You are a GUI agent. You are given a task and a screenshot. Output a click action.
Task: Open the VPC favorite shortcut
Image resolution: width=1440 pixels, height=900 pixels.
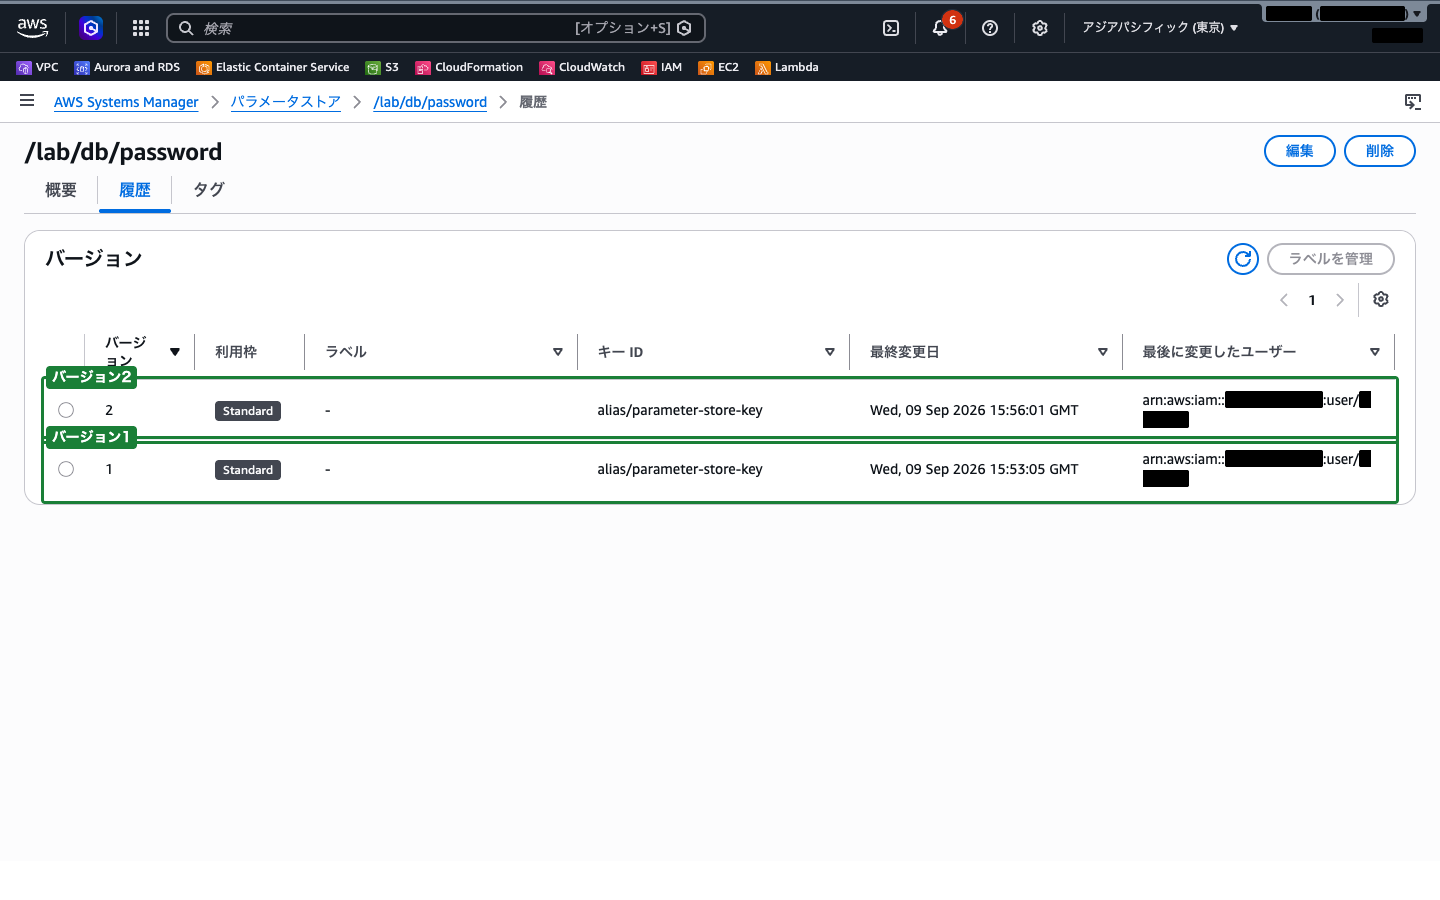tap(38, 67)
